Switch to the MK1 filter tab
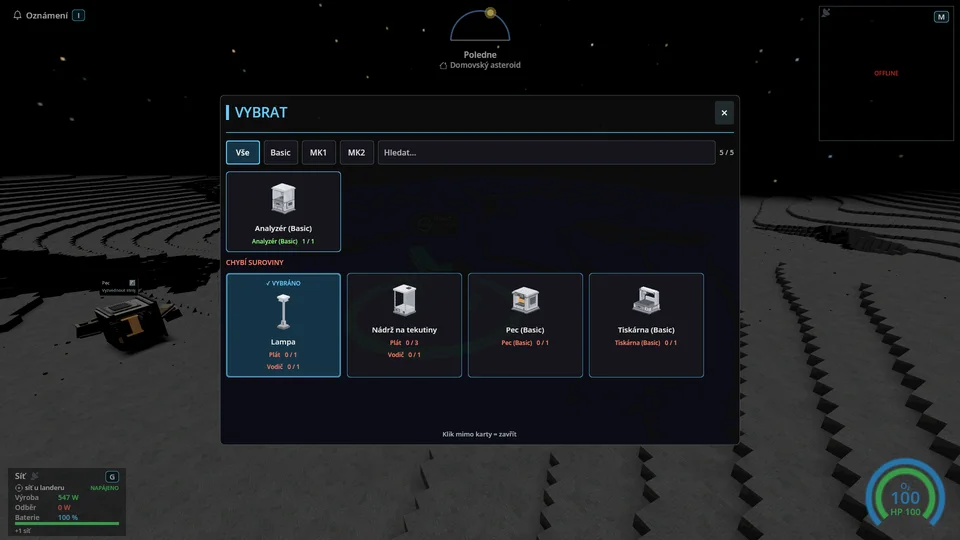The width and height of the screenshot is (960, 540). (x=318, y=152)
